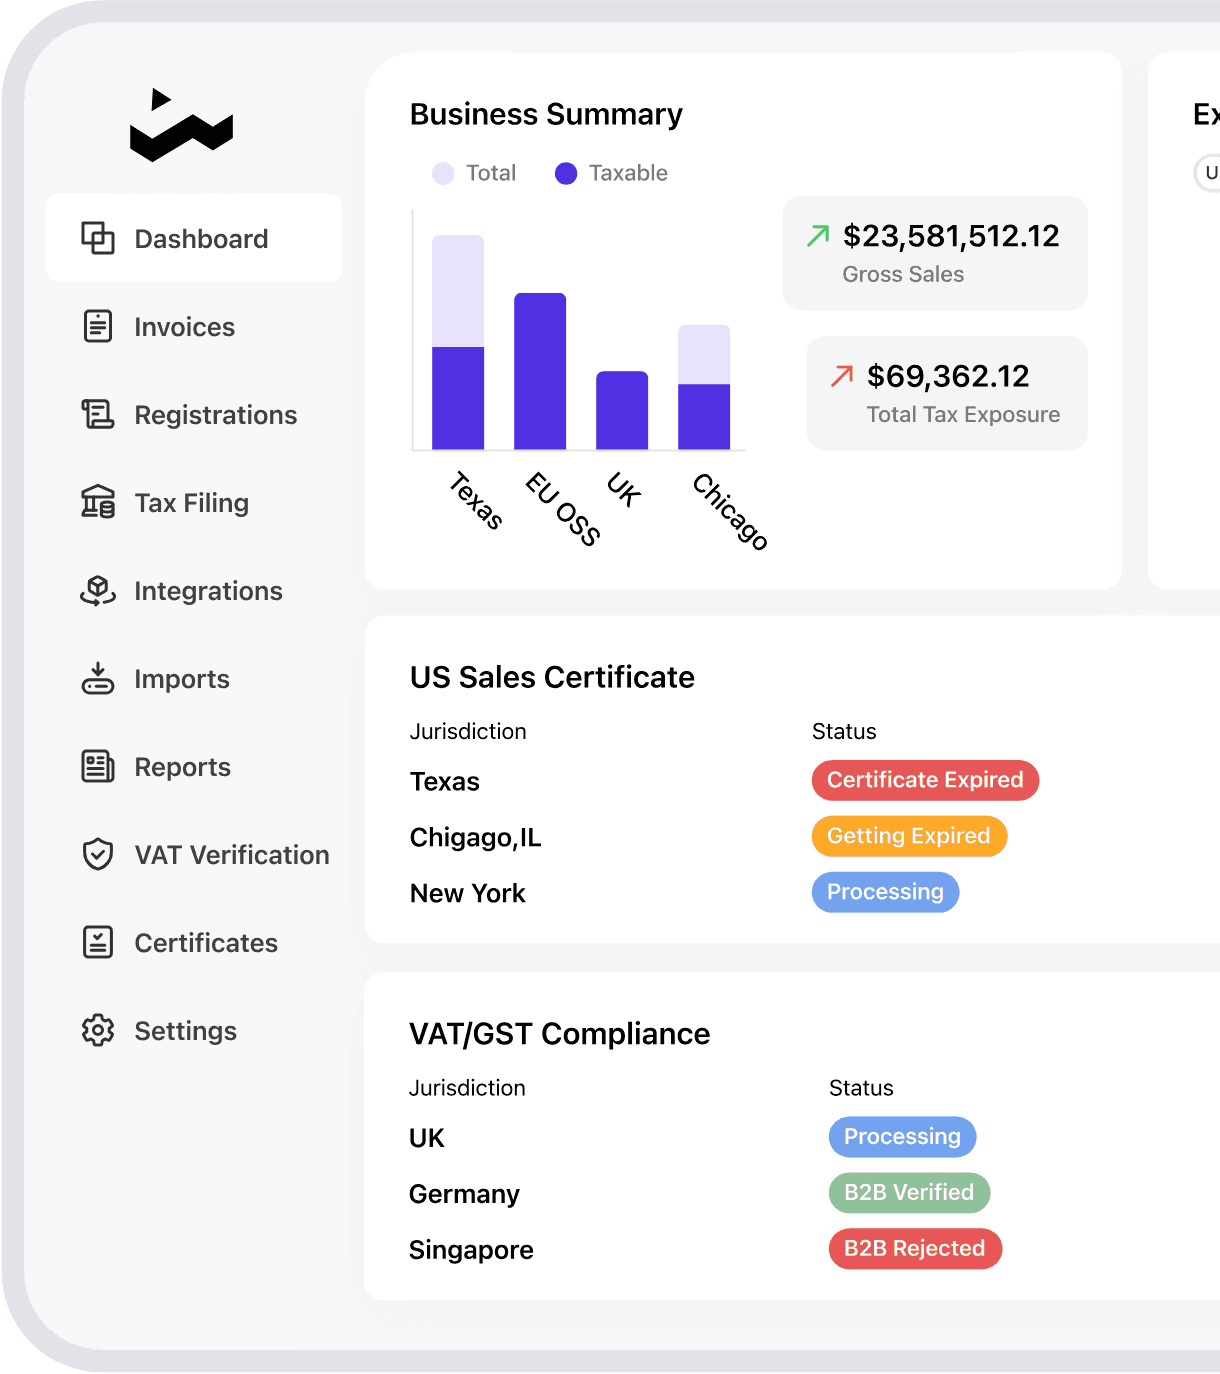The image size is (1220, 1374).
Task: Click the Processing badge for New York
Action: point(885,892)
